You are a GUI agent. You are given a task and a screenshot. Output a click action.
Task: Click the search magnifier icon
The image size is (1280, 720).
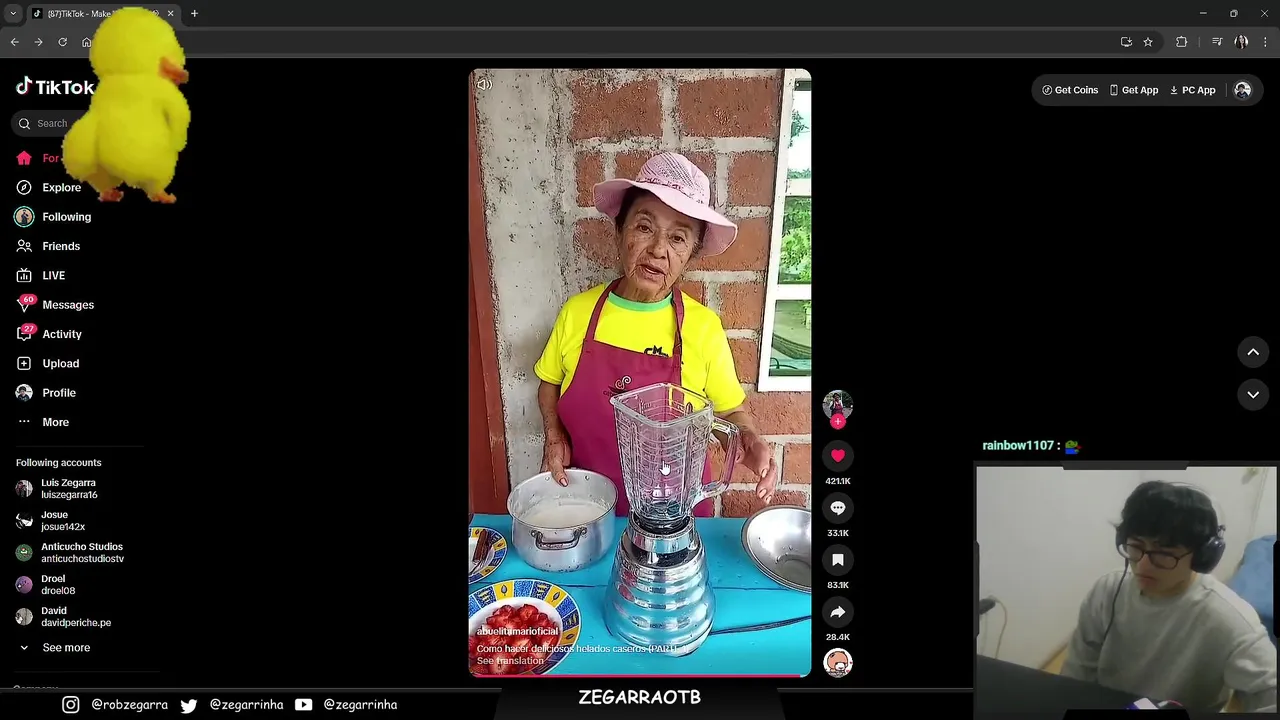pos(24,124)
